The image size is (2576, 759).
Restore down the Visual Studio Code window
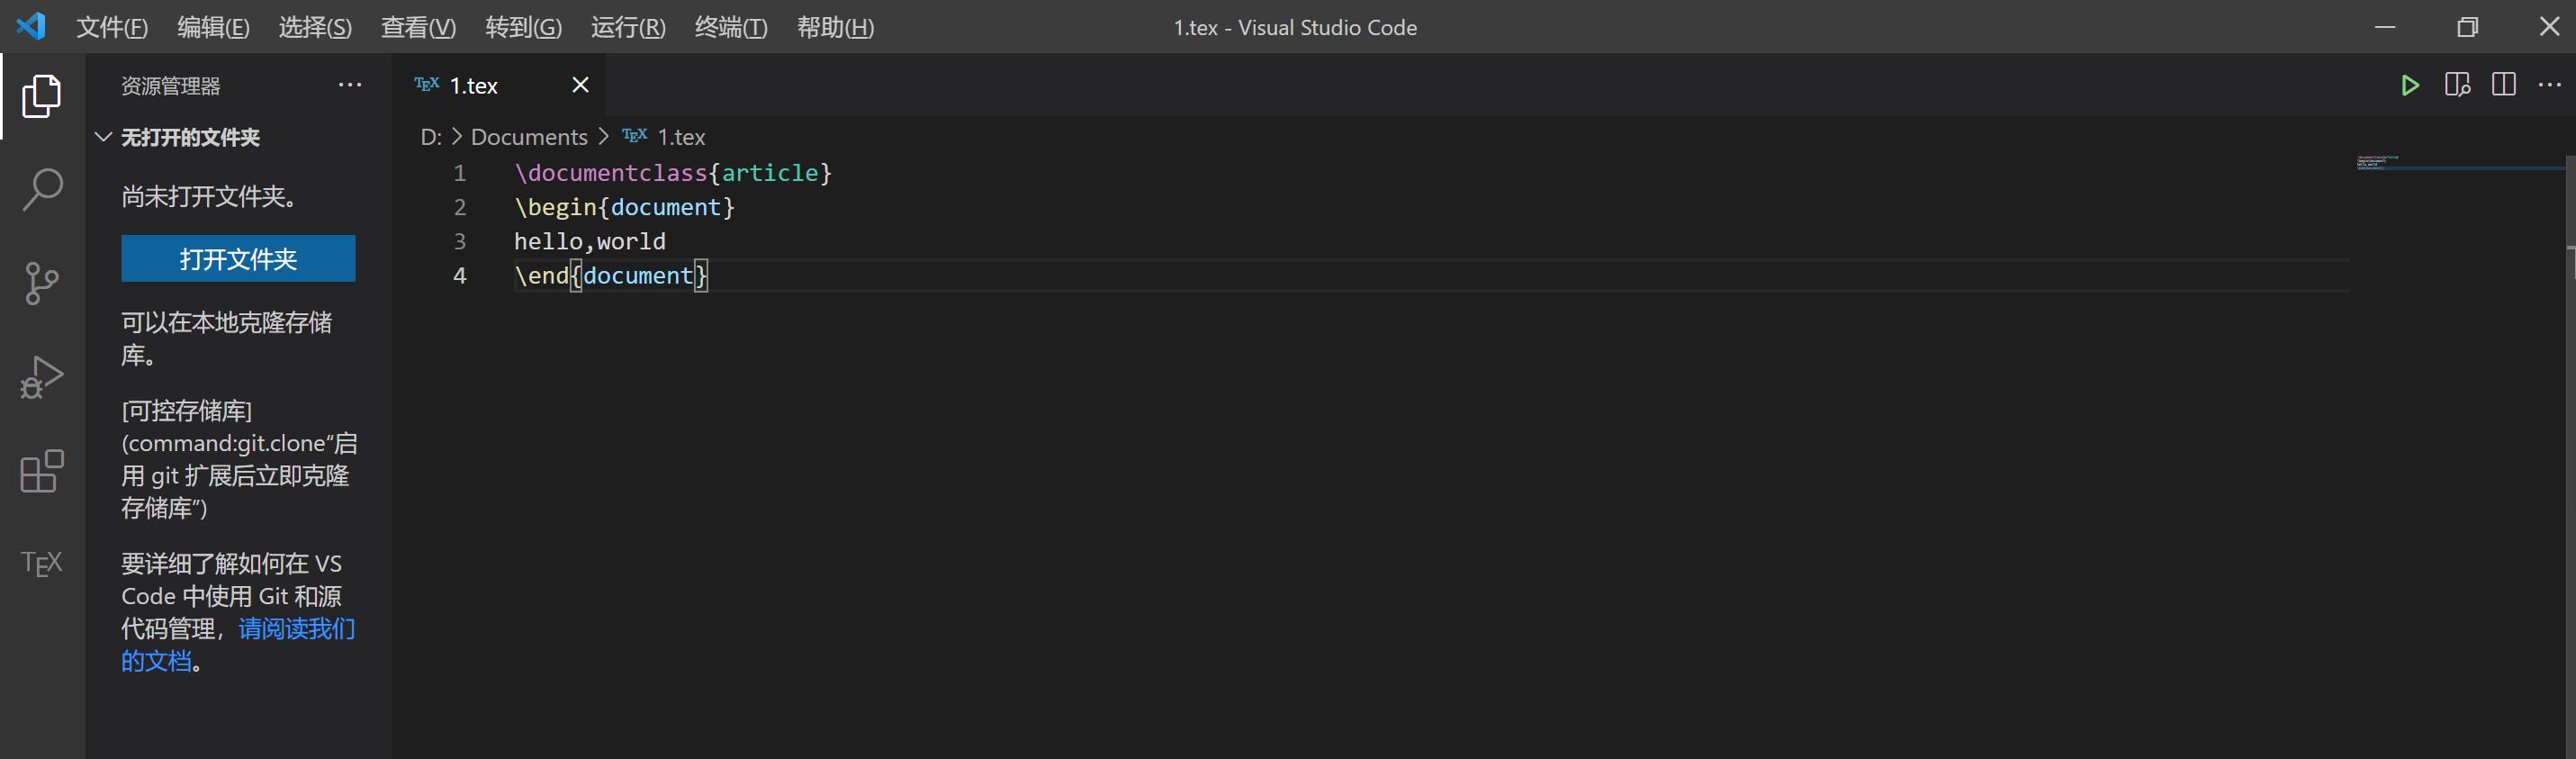[x=2467, y=27]
